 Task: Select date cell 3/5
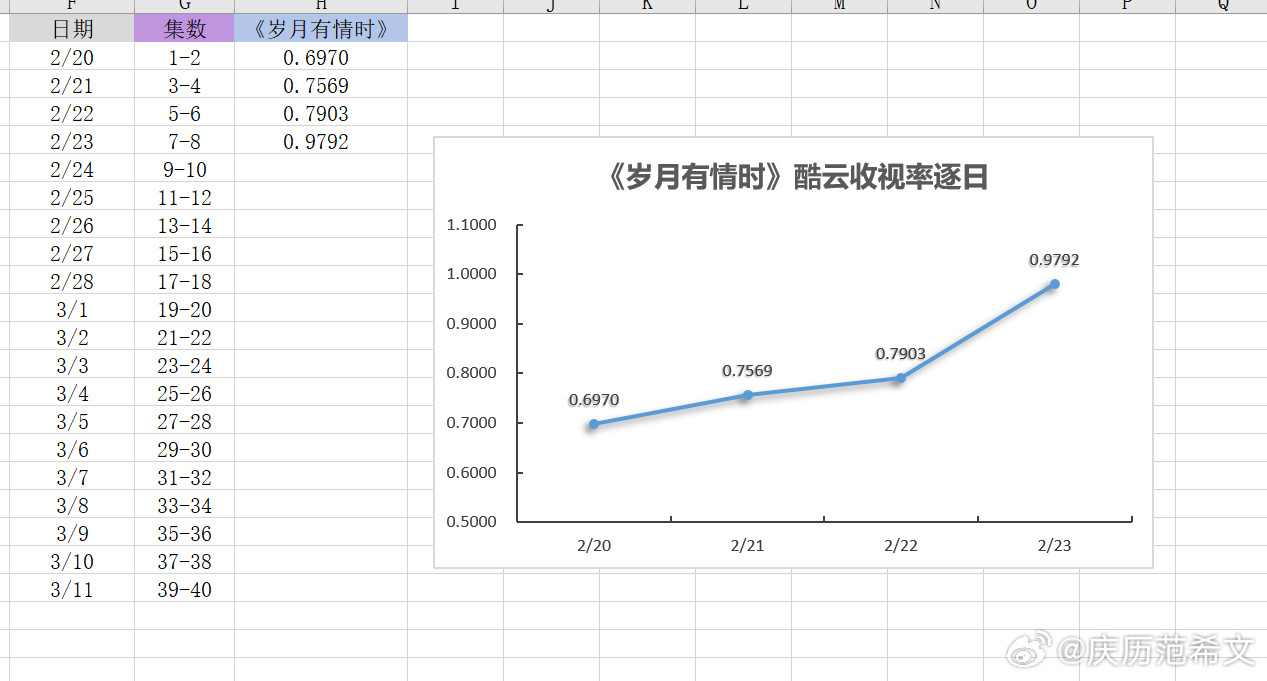coord(72,421)
